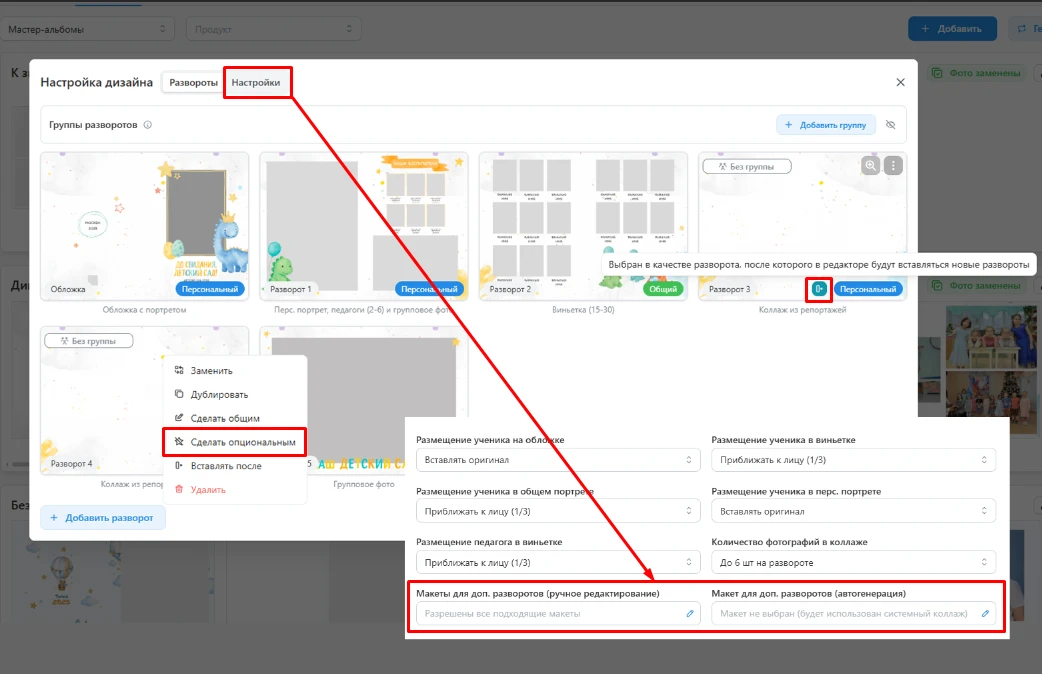The width and height of the screenshot is (1042, 674).
Task: Select the Обложка spread thumbnail
Action: coord(144,226)
